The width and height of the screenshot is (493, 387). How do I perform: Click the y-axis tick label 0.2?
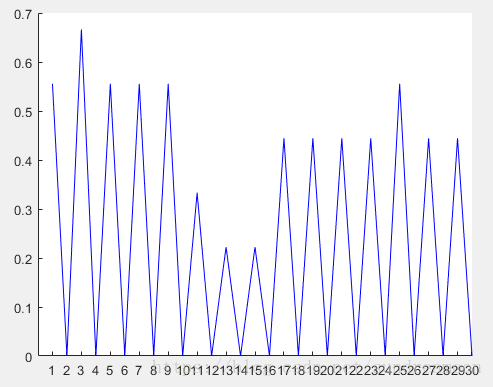click(23, 259)
